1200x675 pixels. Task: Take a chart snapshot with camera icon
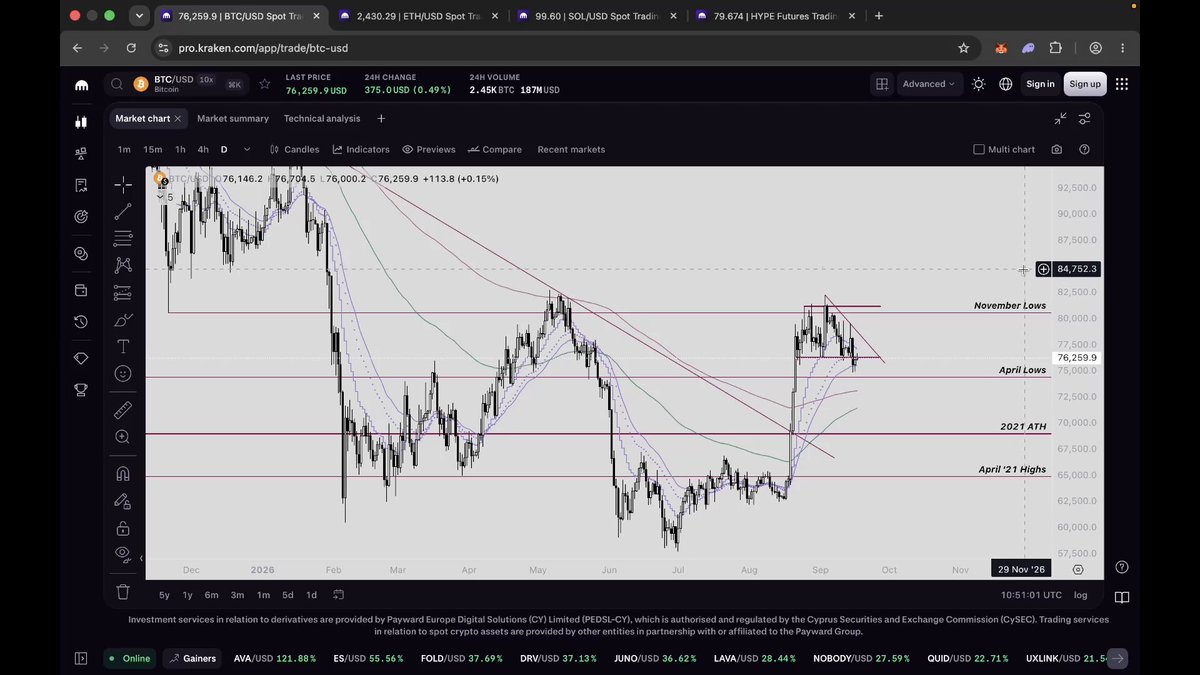point(1057,149)
